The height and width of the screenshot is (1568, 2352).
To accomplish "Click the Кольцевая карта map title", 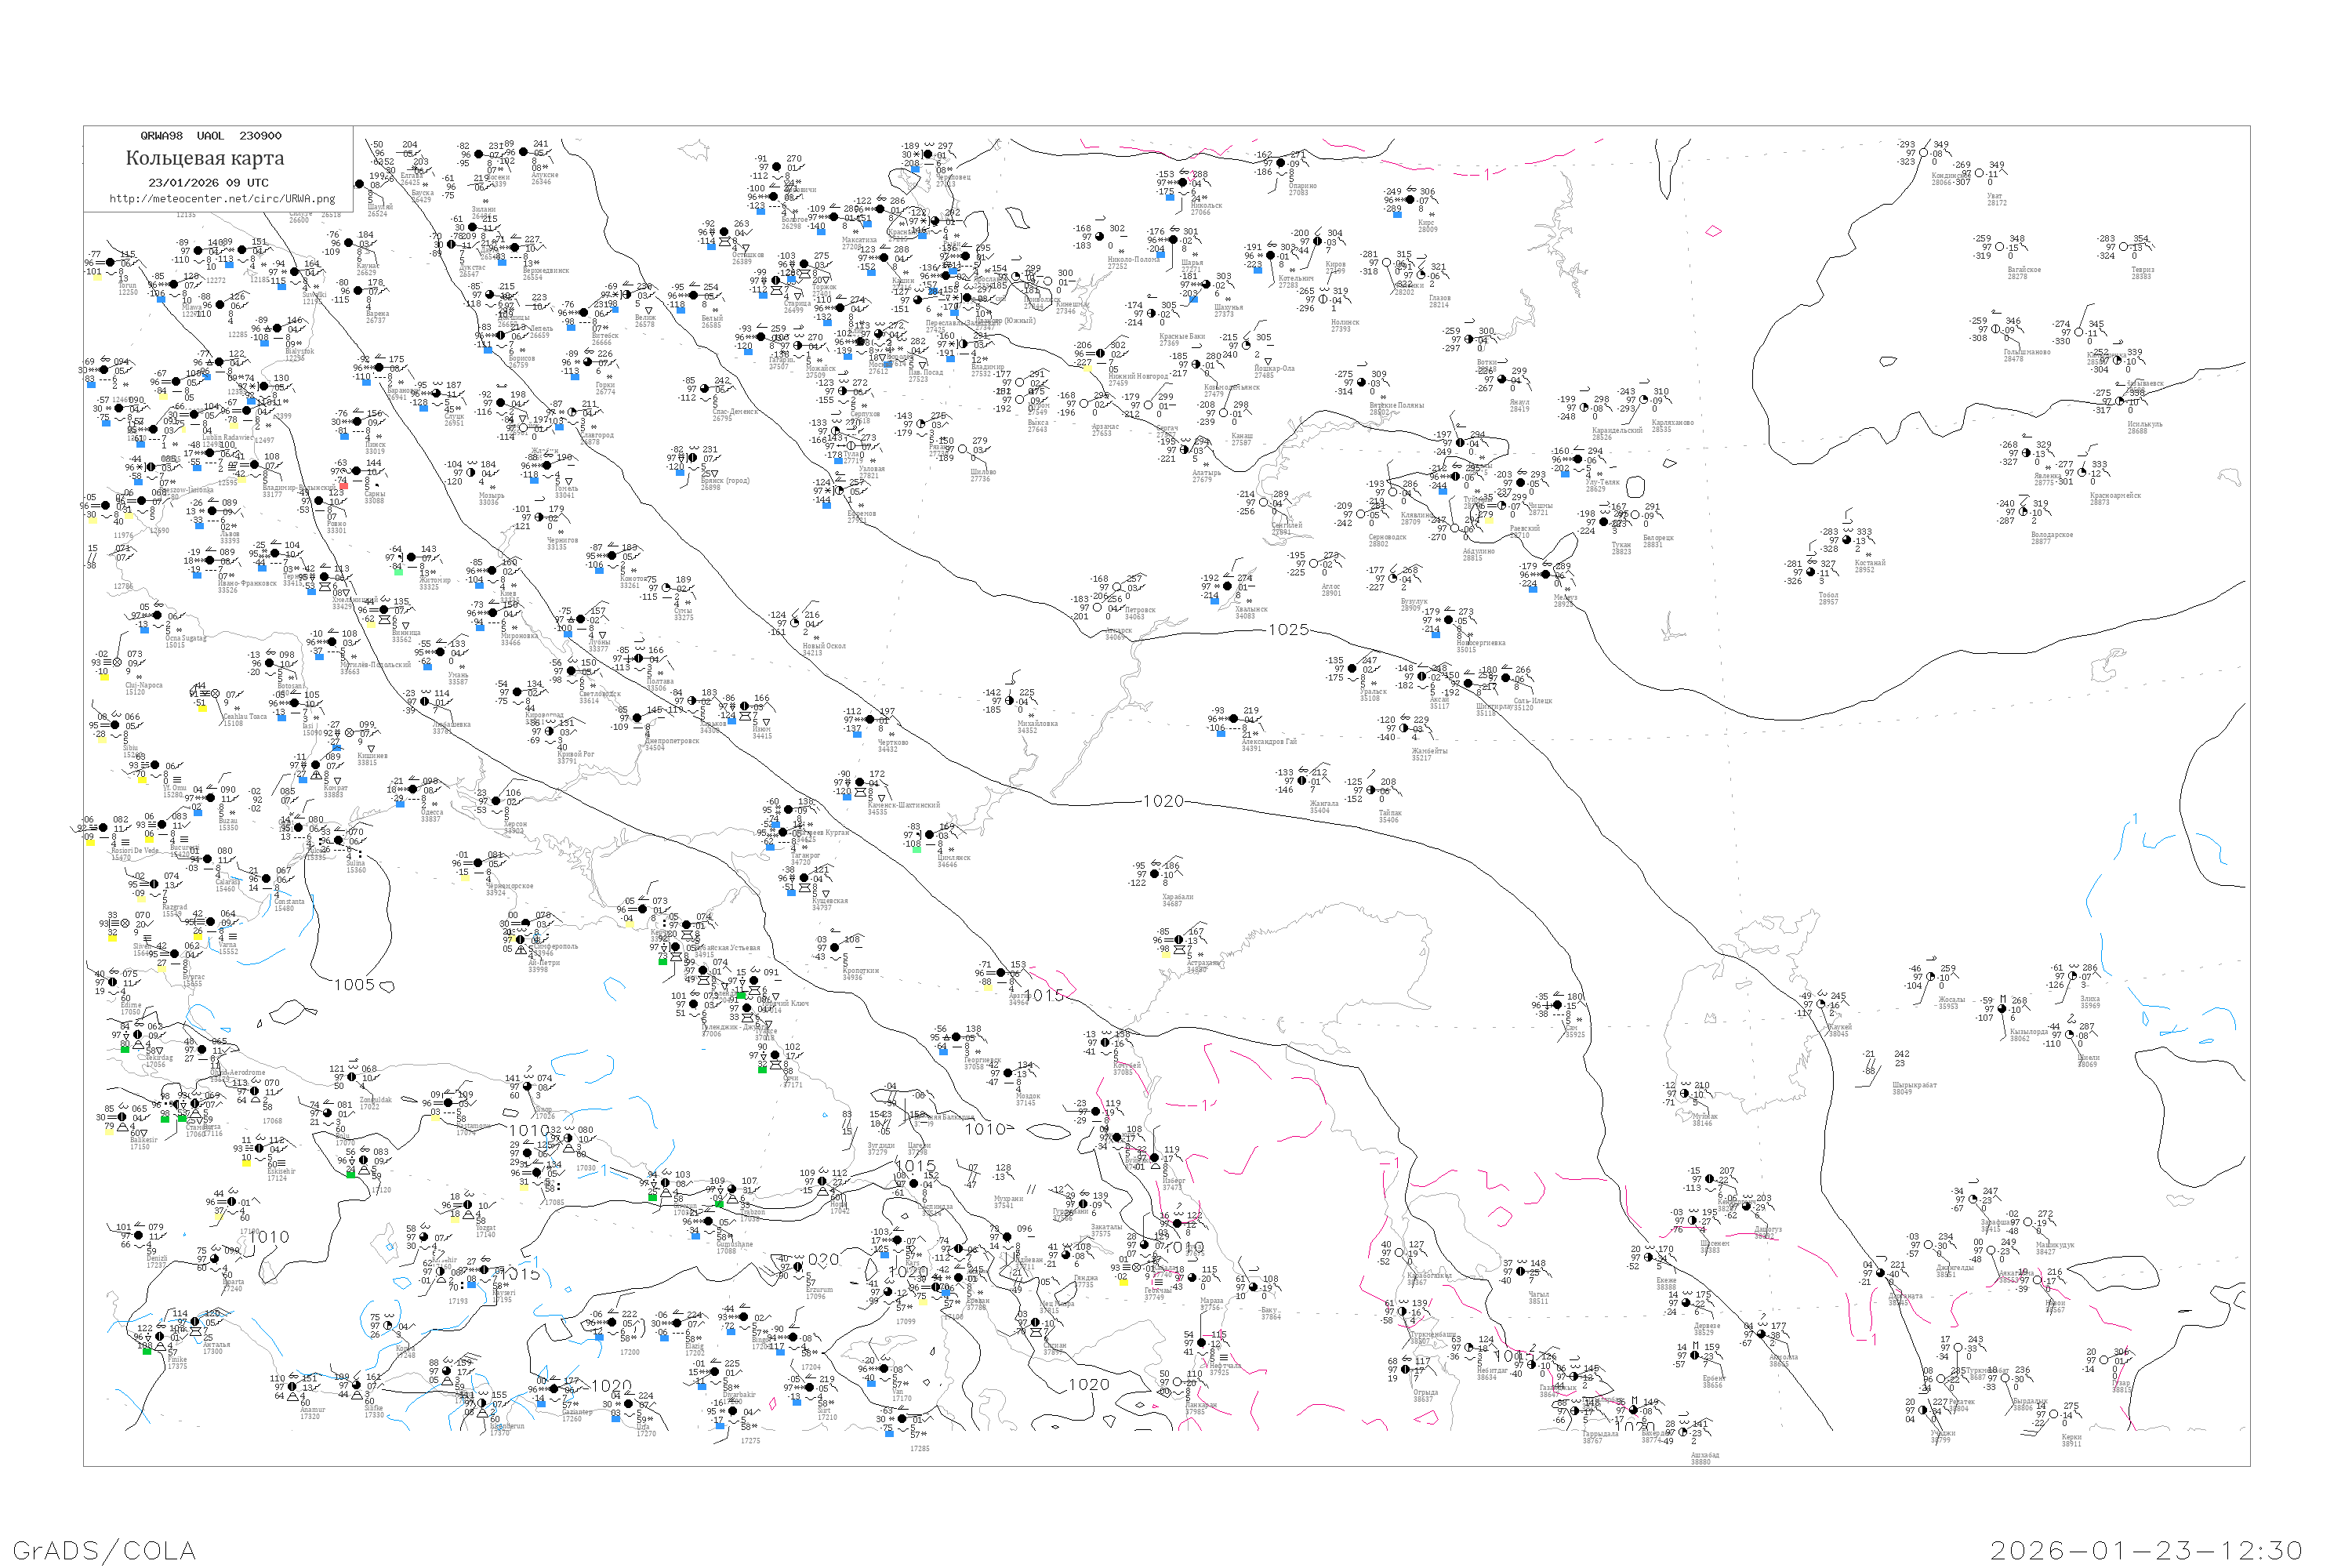I will [205, 158].
